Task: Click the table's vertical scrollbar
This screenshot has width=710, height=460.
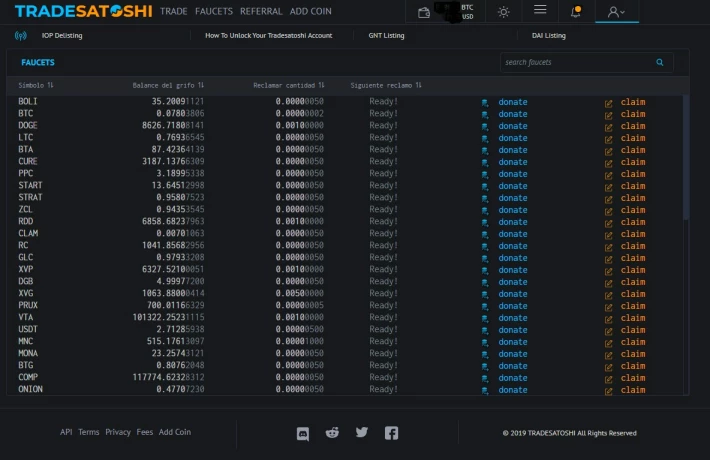Action: point(686,158)
